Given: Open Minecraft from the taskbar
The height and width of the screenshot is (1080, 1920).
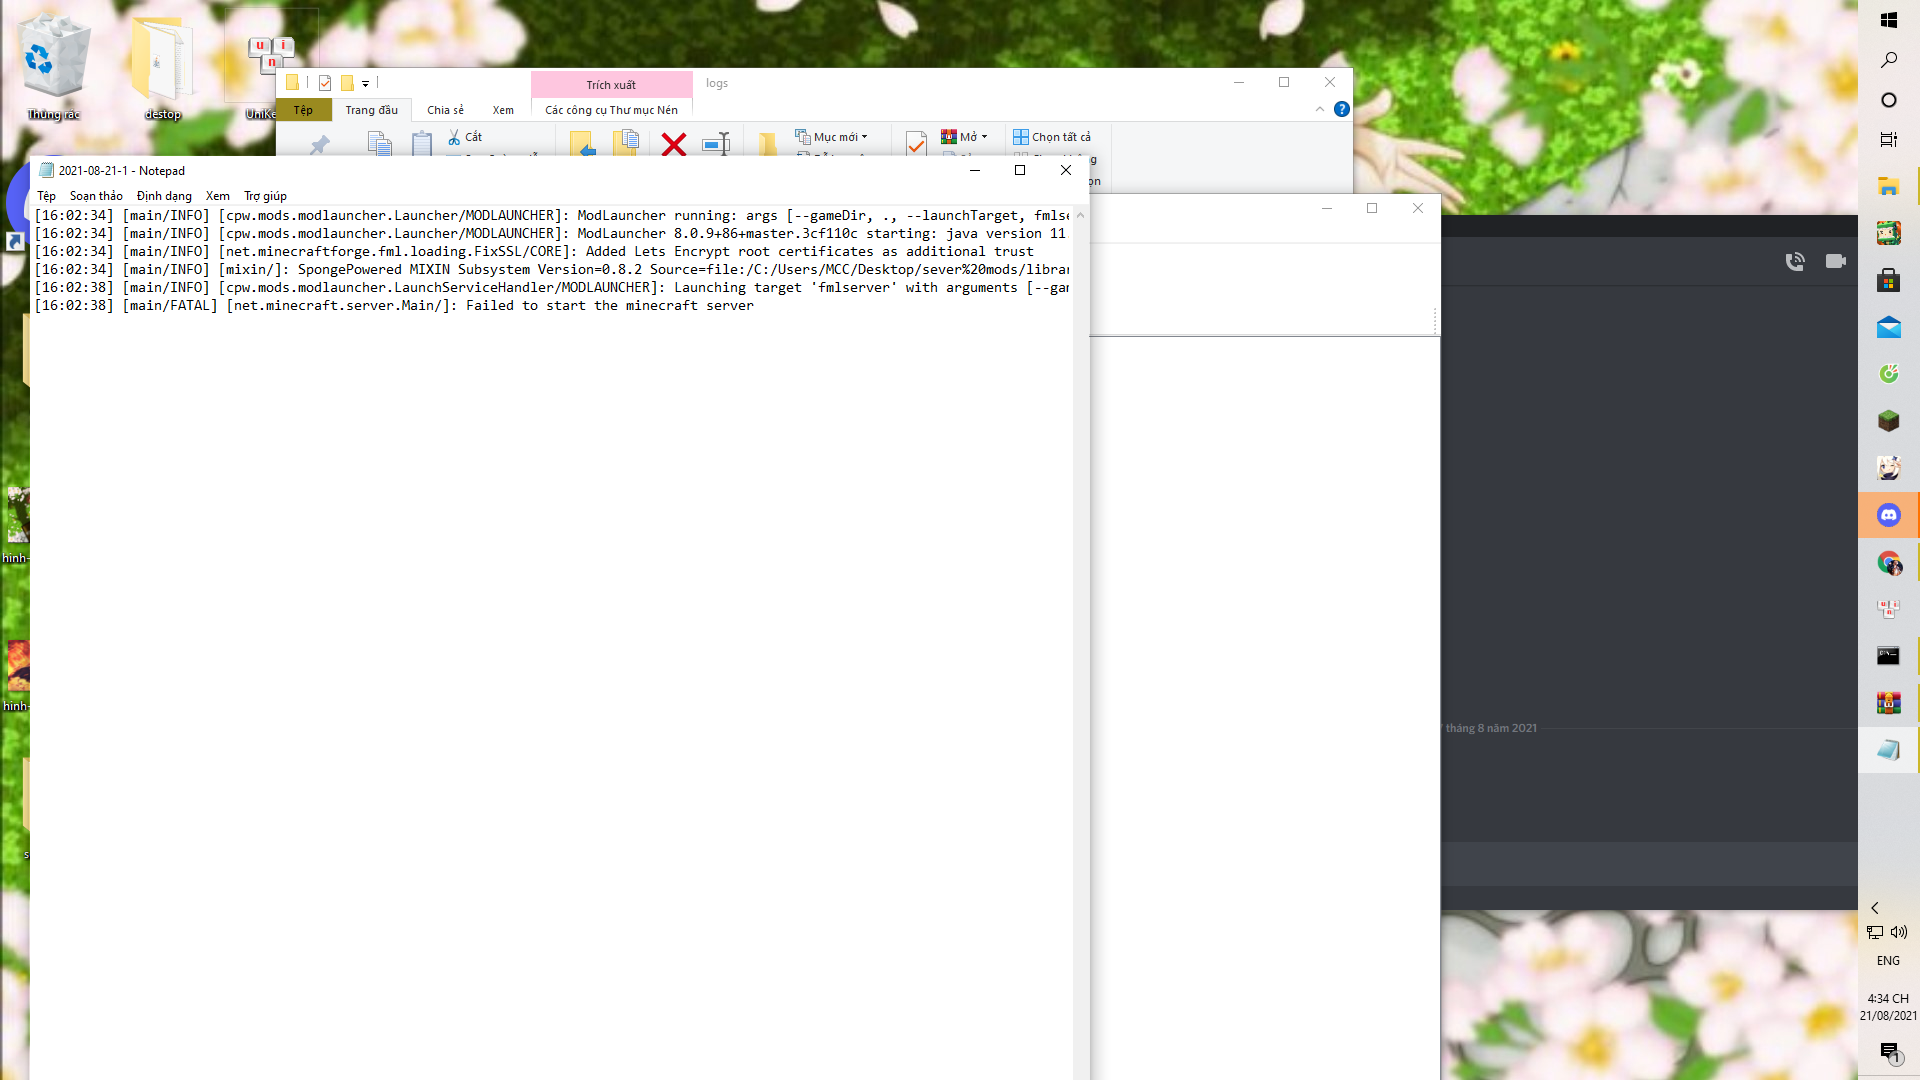Looking at the screenshot, I should [1888, 421].
